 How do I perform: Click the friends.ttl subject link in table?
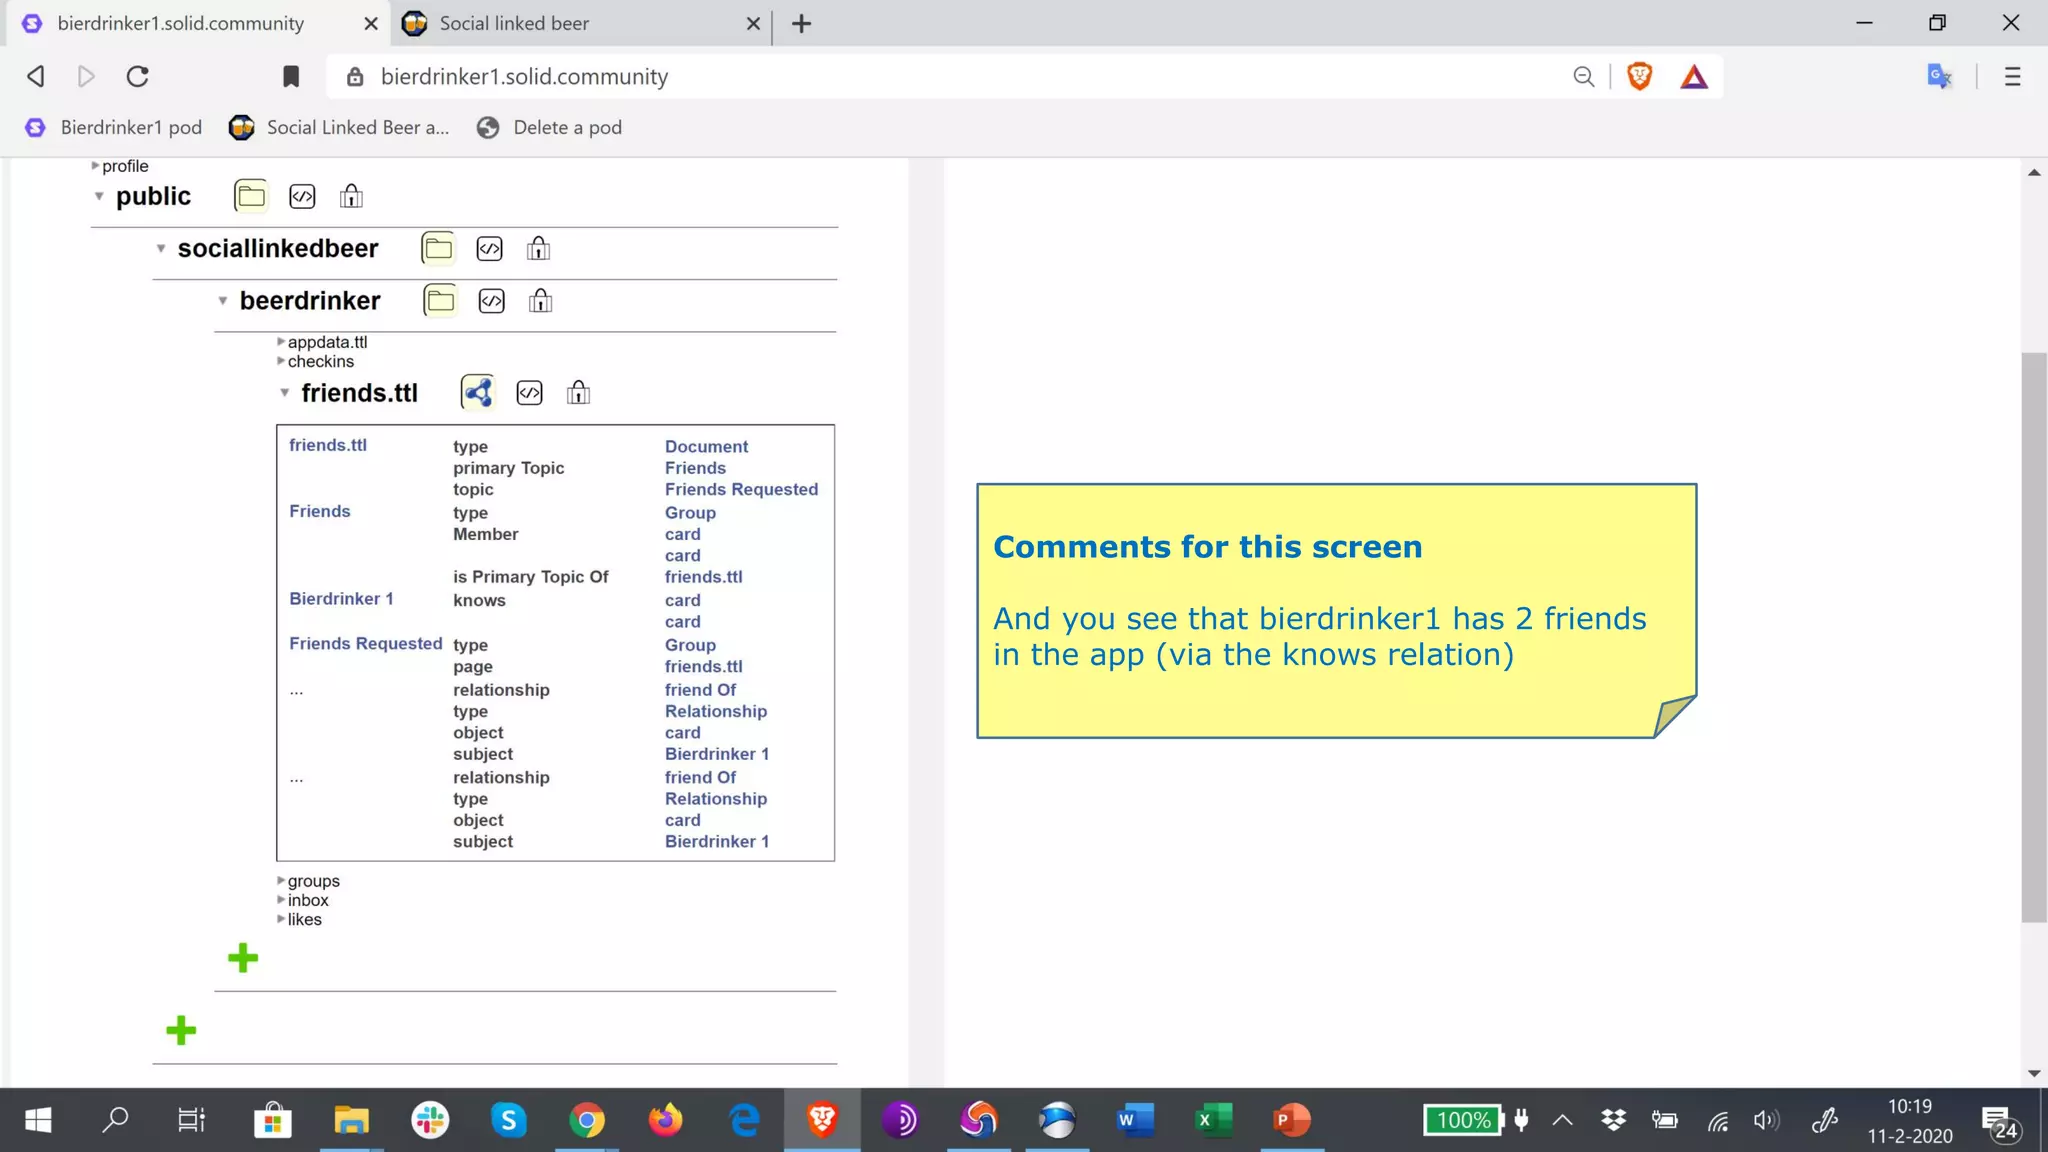click(328, 445)
